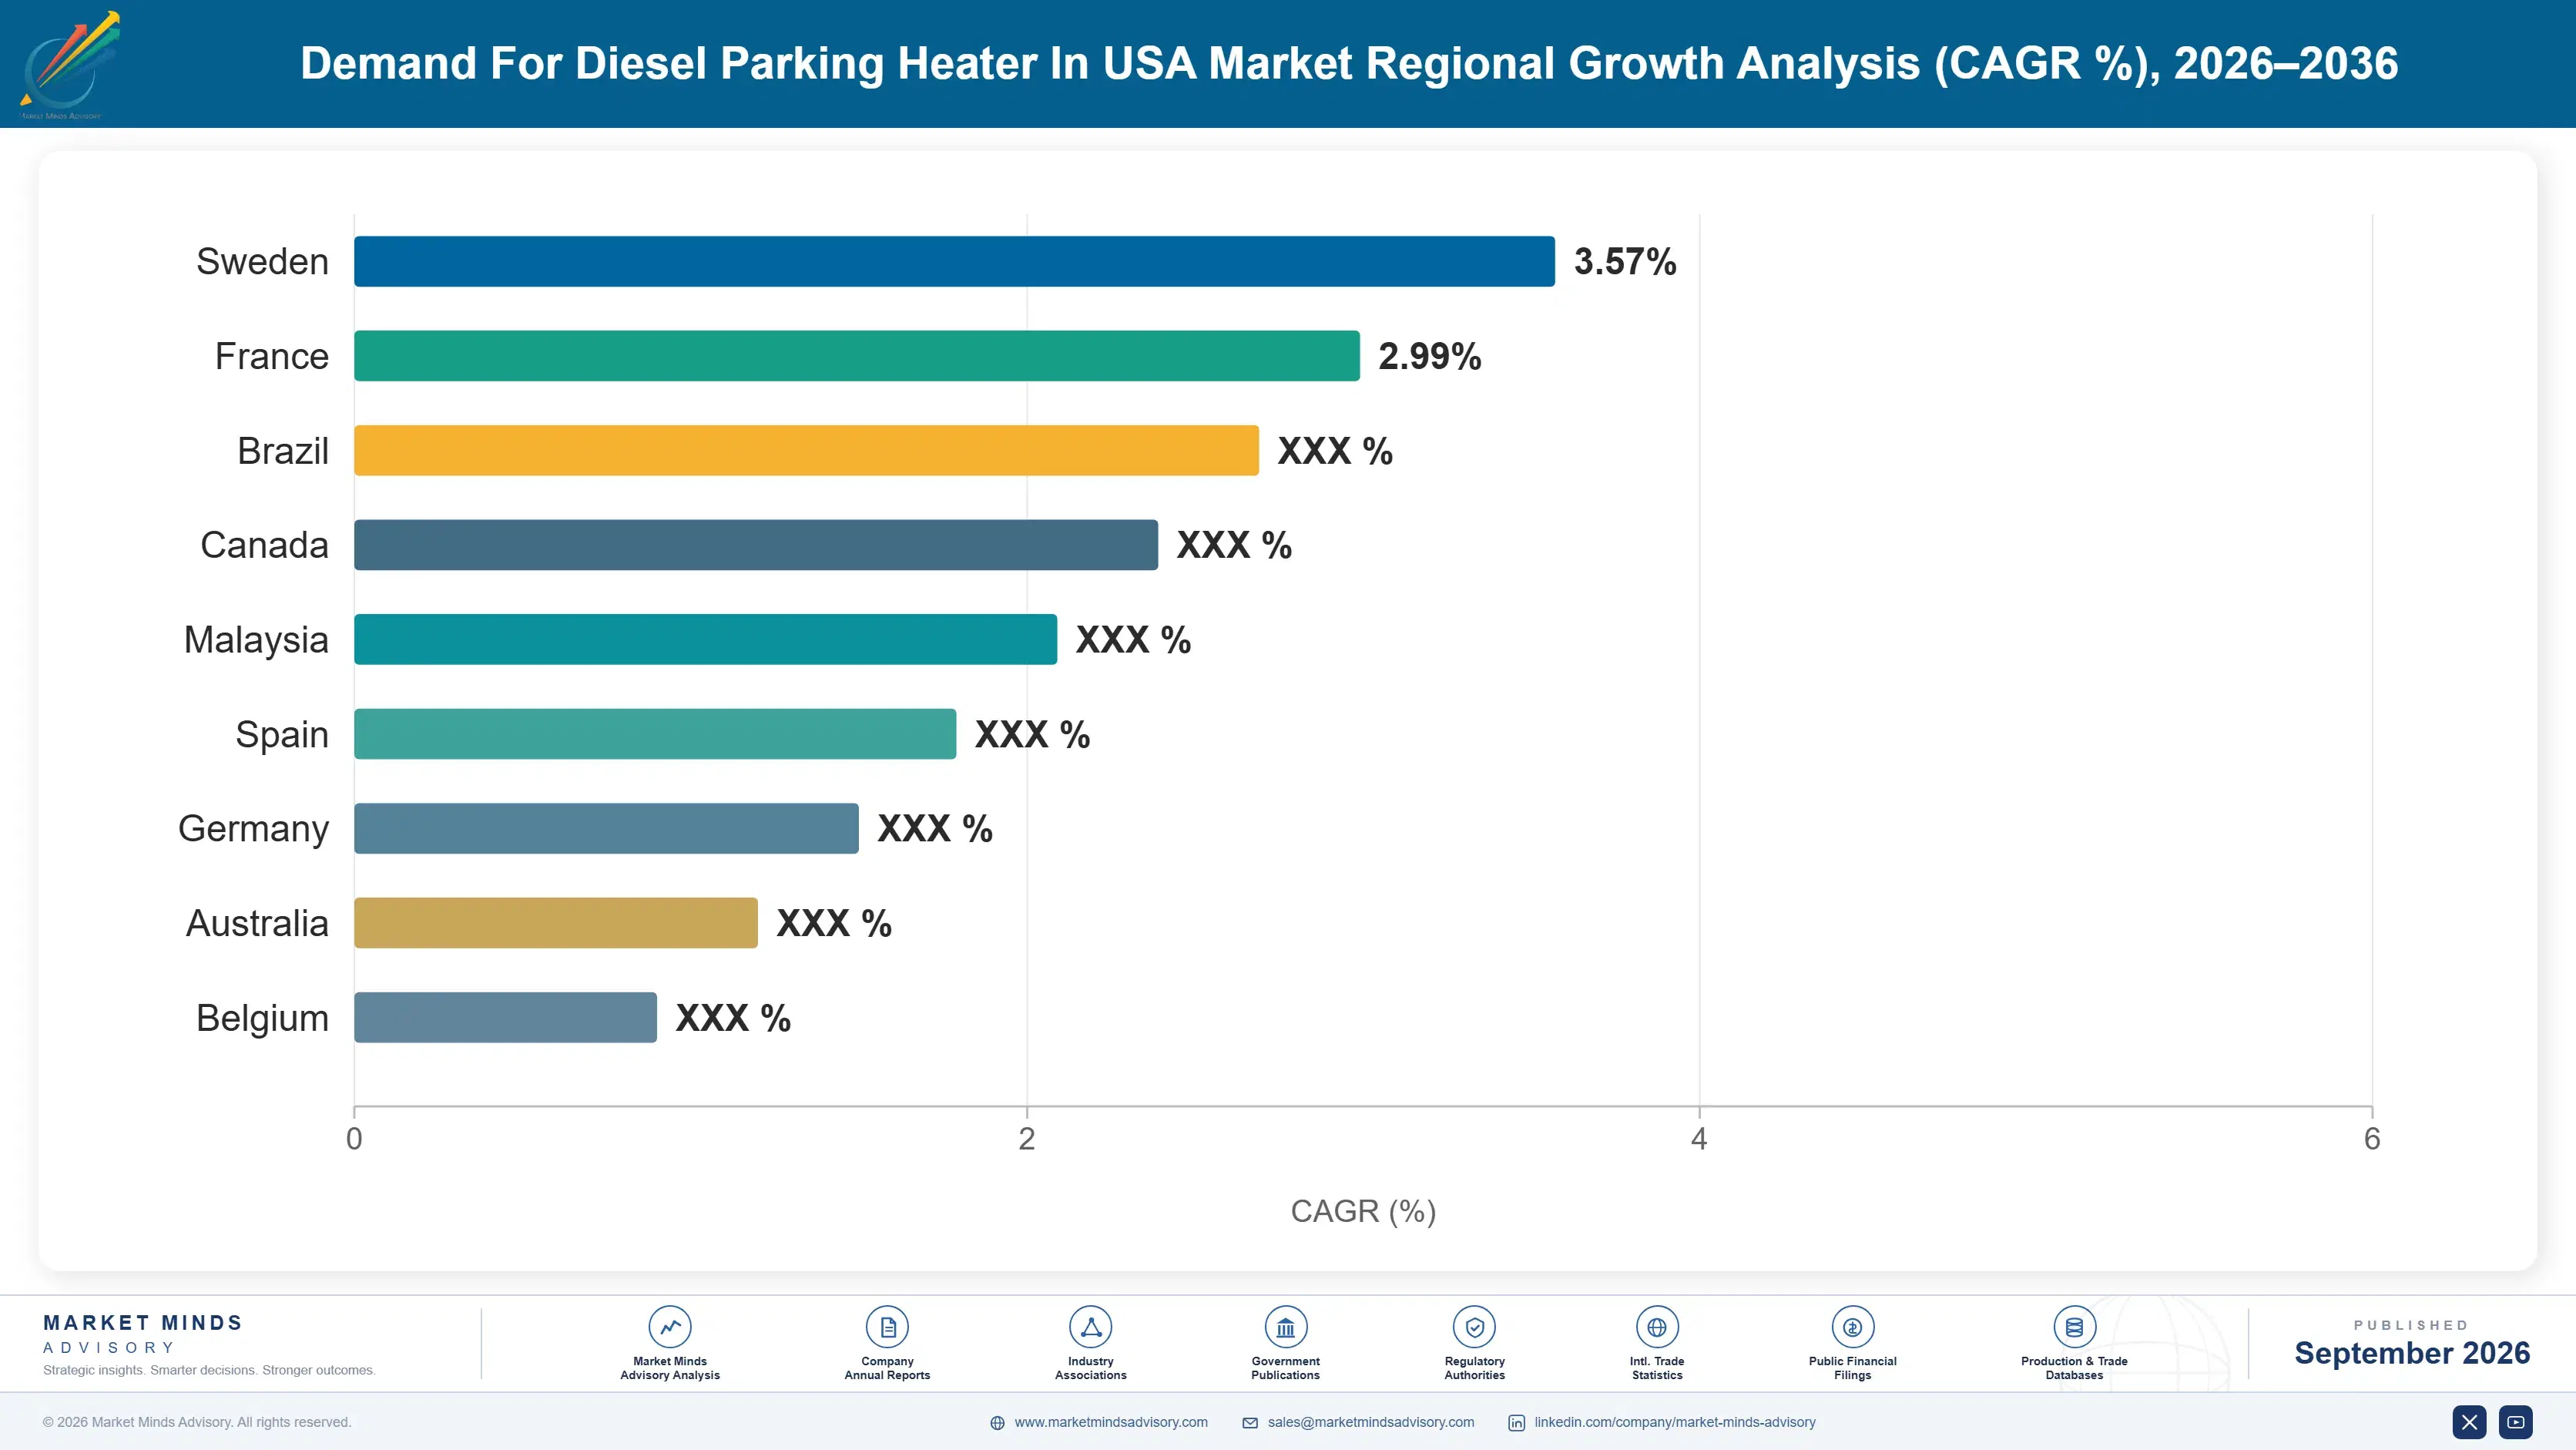
Task: Click the Market Minds Advisory Analysis icon
Action: 670,1327
